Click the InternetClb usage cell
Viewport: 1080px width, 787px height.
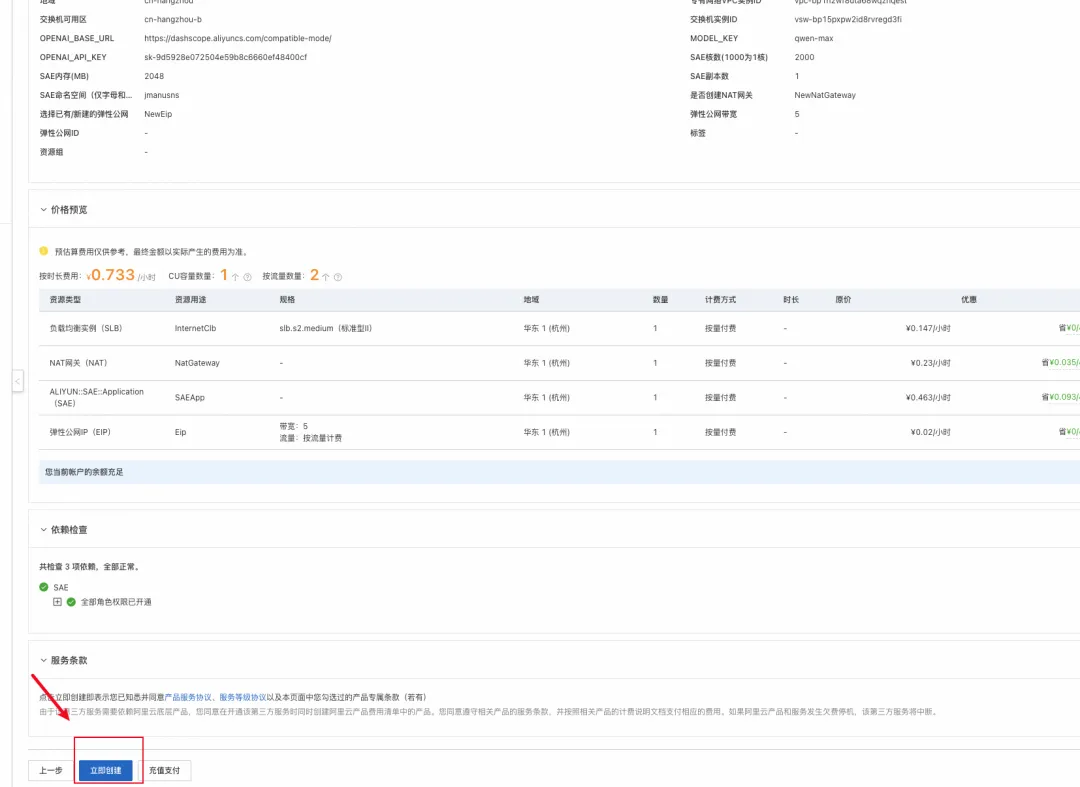[195, 328]
